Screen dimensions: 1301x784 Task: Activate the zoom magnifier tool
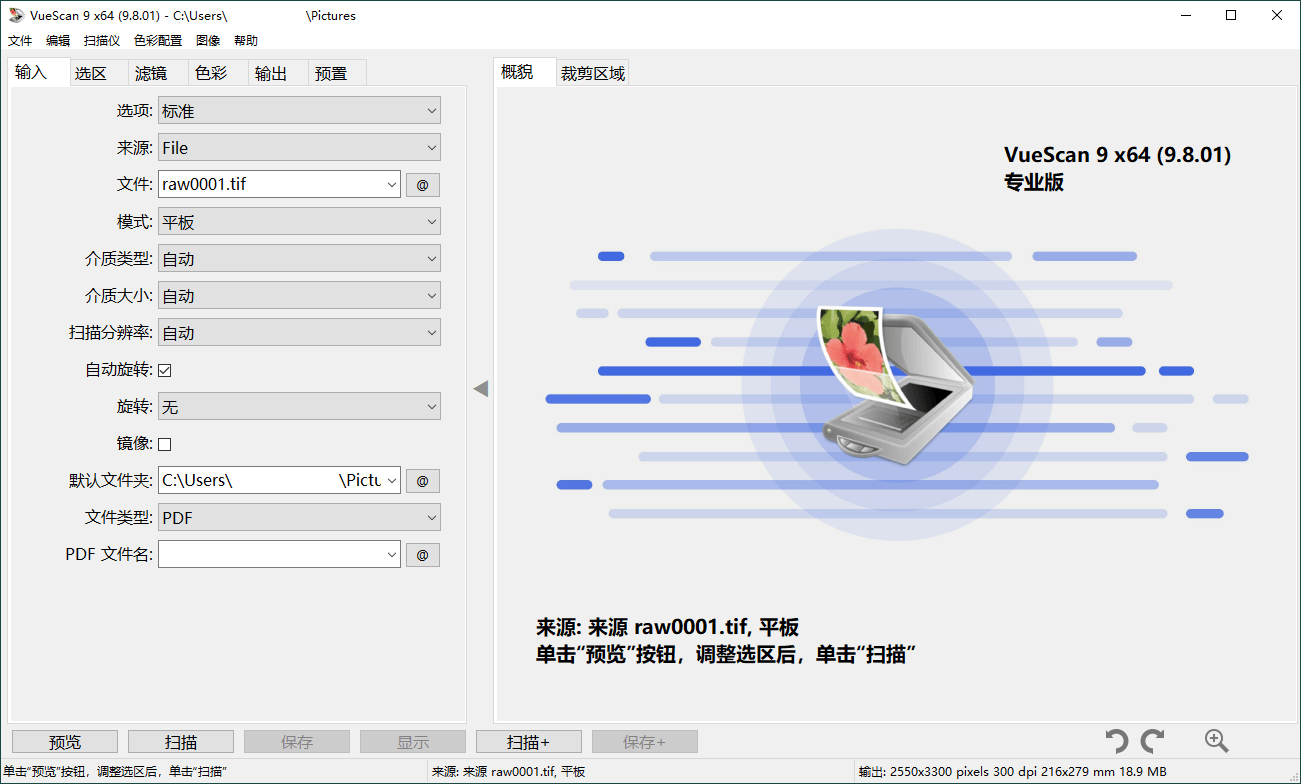1216,741
